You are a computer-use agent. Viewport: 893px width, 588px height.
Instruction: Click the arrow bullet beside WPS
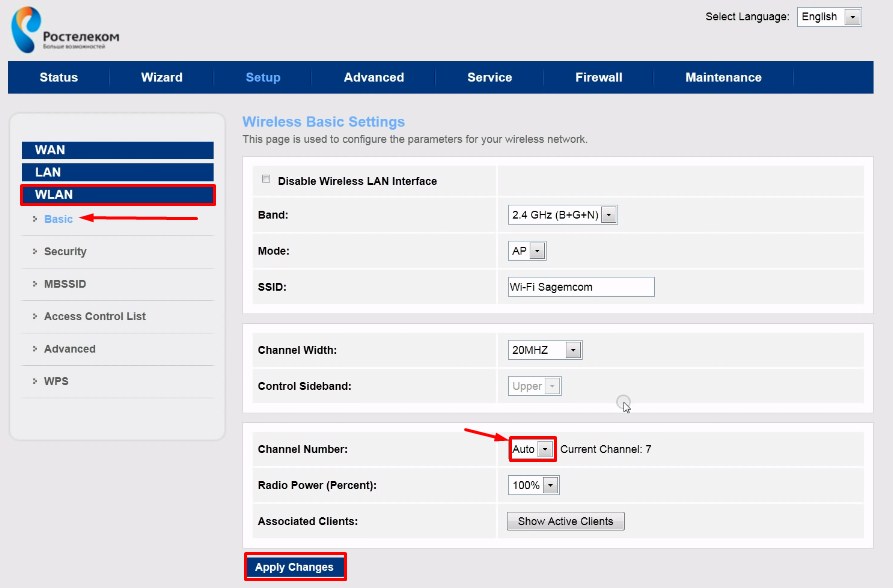35,381
